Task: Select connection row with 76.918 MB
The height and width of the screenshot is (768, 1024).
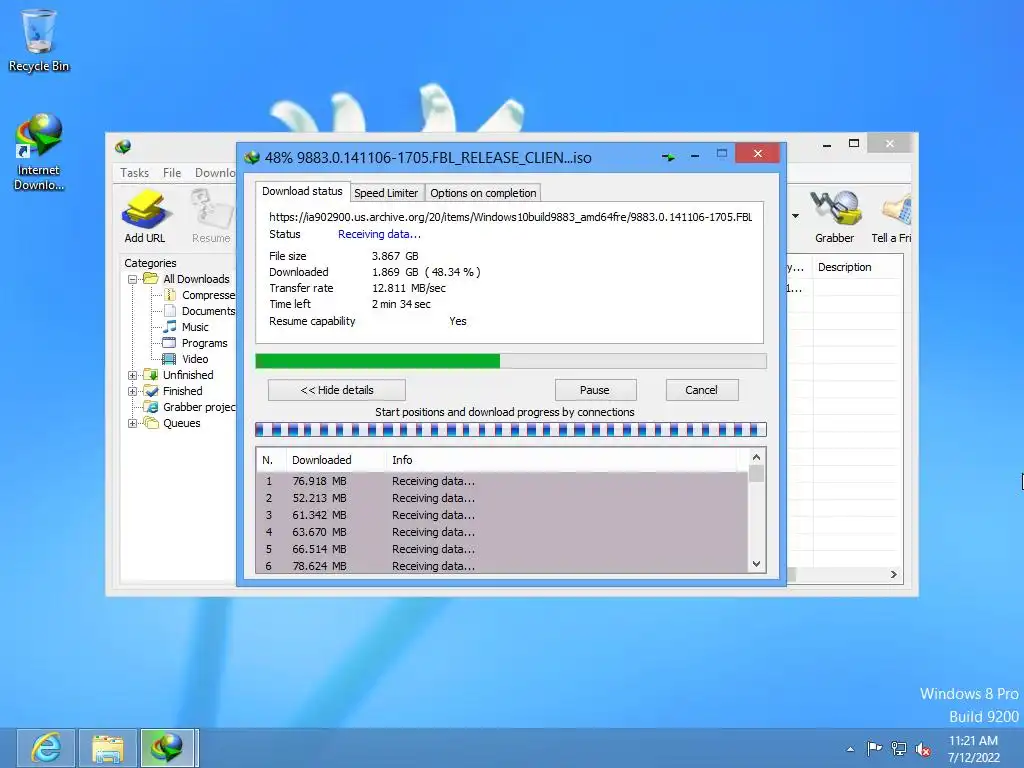Action: click(x=502, y=481)
